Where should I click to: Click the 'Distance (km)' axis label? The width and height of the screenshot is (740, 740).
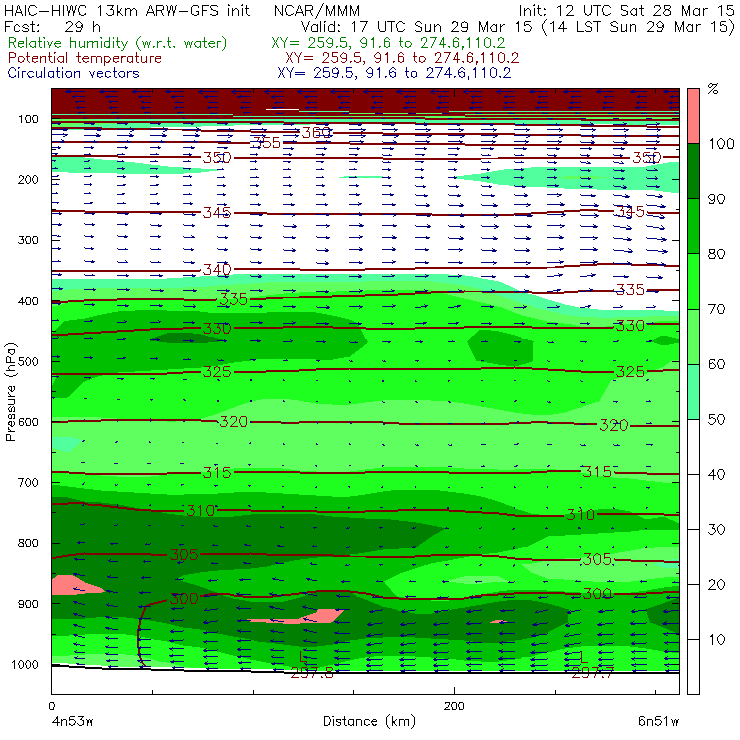[370, 722]
